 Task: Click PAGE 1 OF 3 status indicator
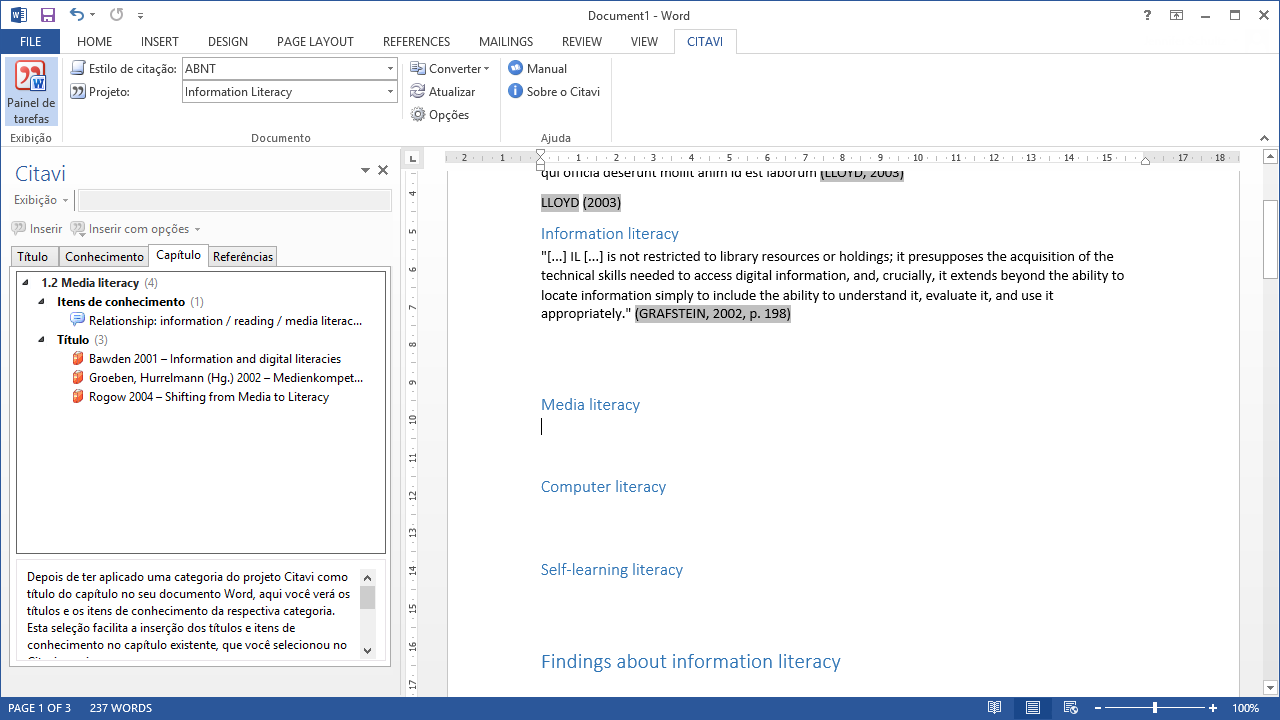(x=39, y=708)
